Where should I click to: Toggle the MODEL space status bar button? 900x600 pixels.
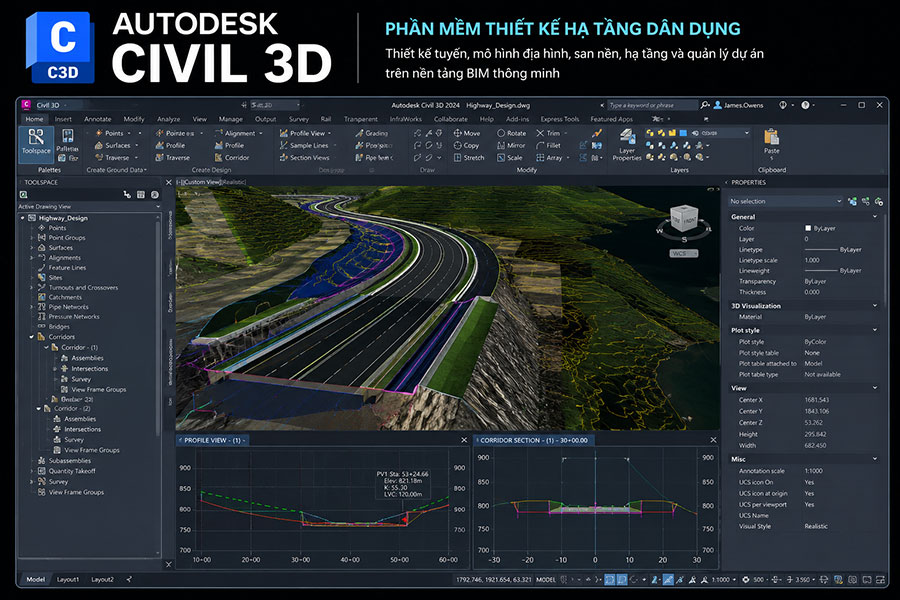coord(545,580)
